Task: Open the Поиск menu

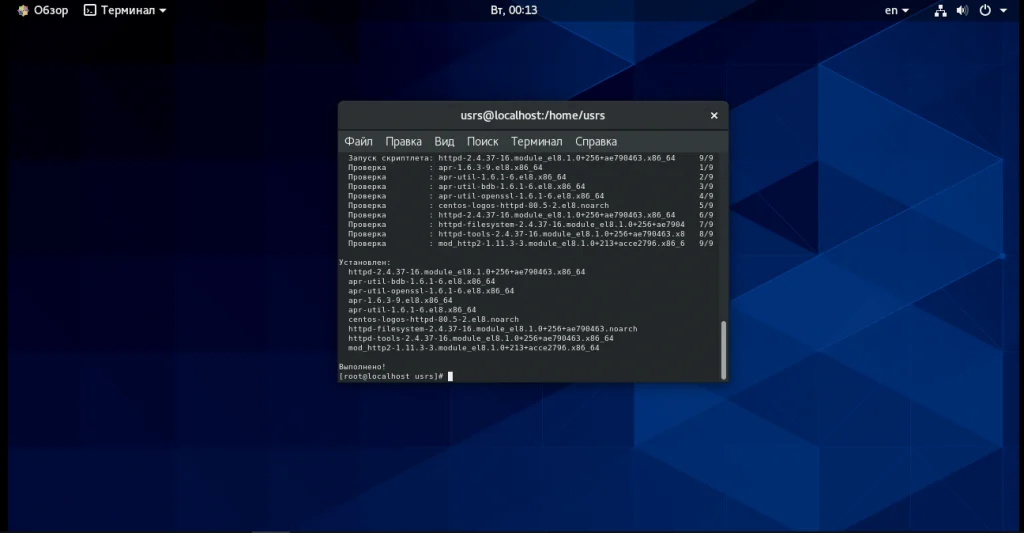Action: tap(482, 141)
